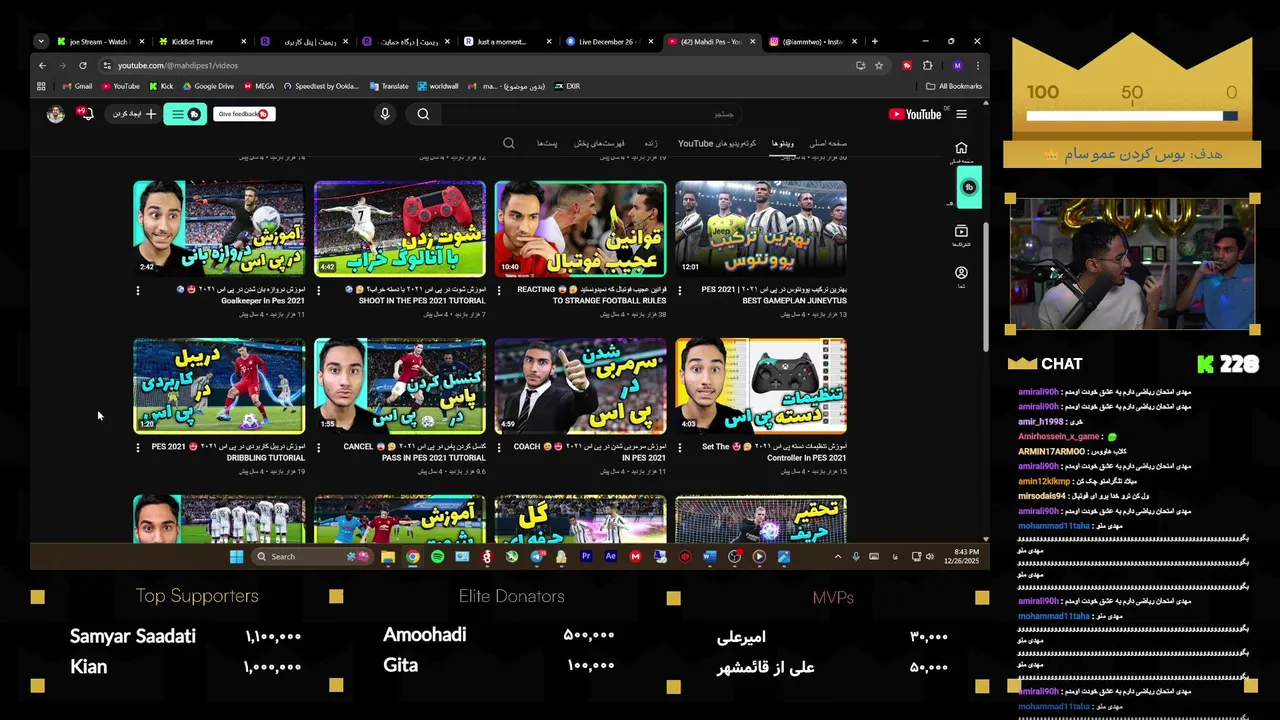
Task: Activate voice search microphone icon
Action: point(385,114)
